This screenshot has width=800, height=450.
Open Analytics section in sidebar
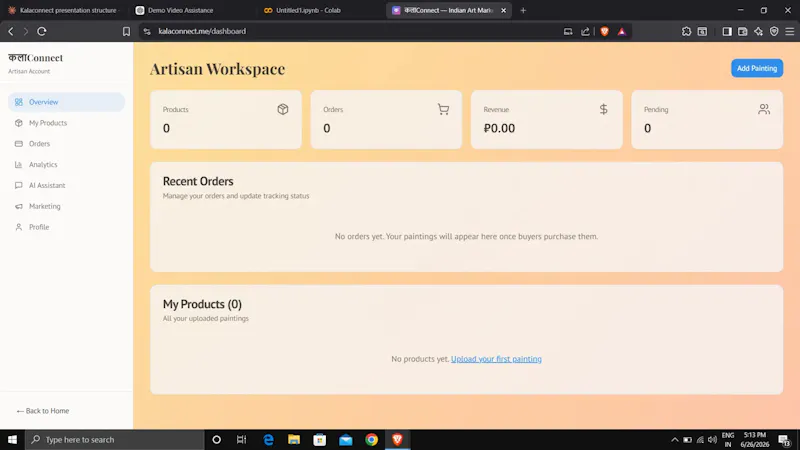(x=66, y=165)
